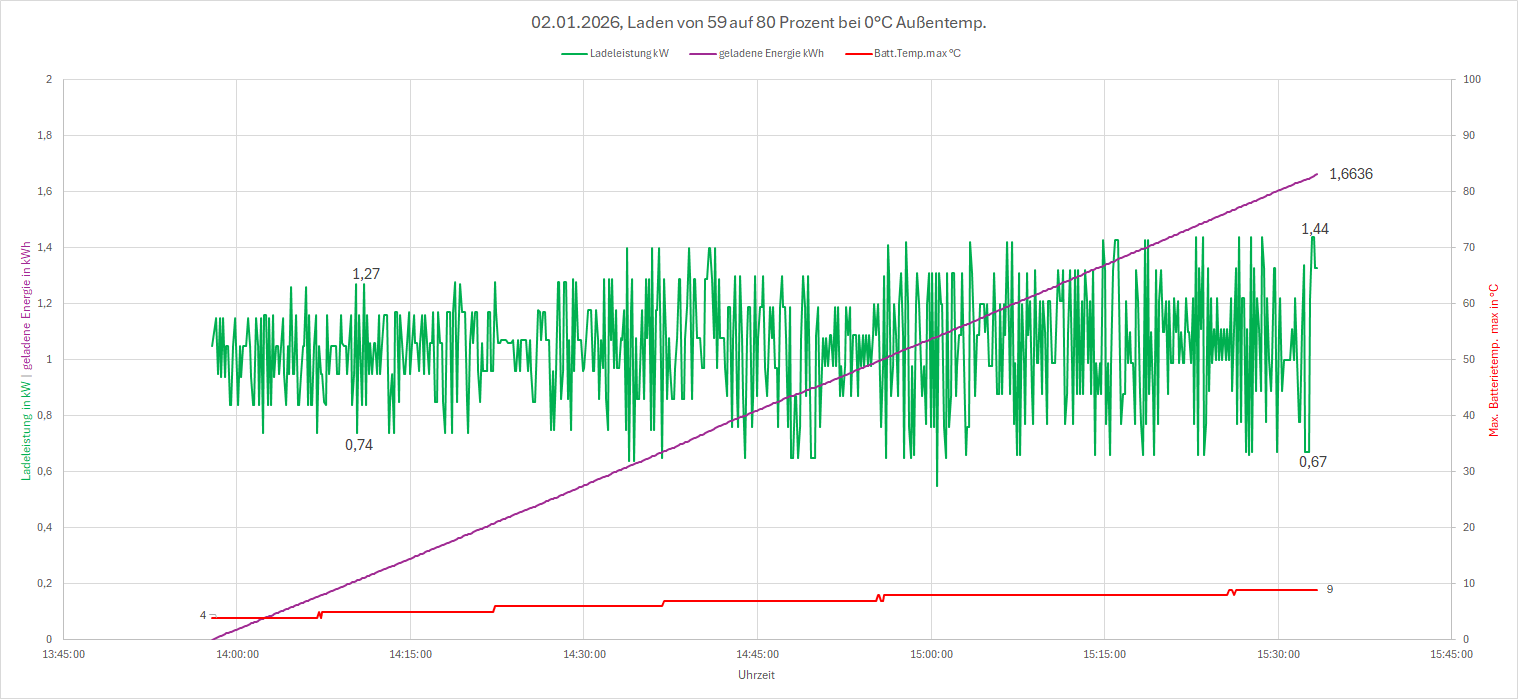The image size is (1518, 699).
Task: Click the 1,6636 data label
Action: tap(1350, 174)
